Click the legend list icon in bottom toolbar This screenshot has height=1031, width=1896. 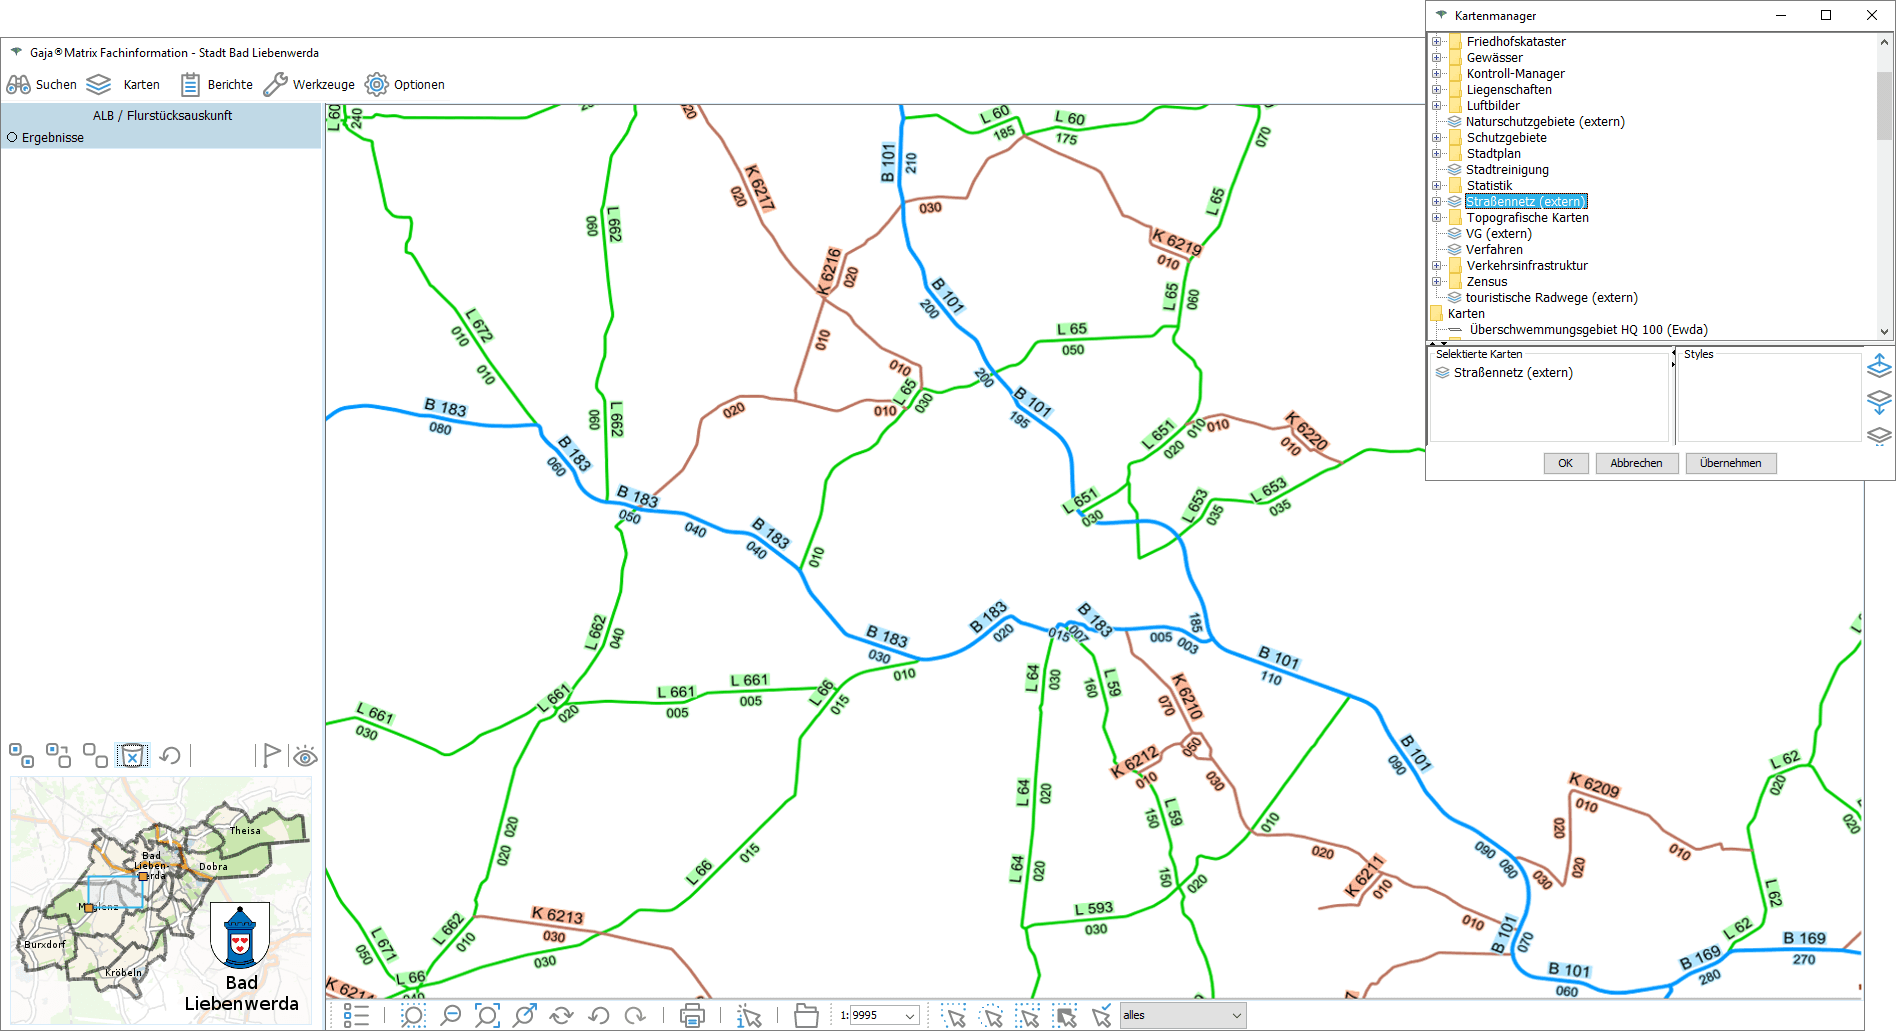tap(356, 1015)
